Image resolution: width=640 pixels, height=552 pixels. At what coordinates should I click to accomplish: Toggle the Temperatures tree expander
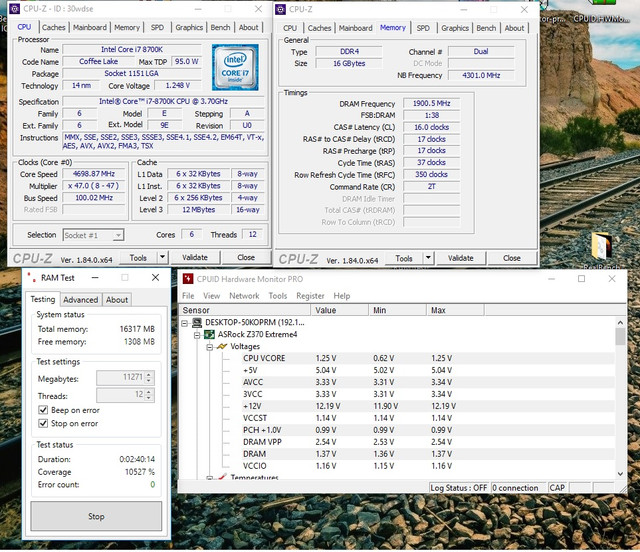[209, 478]
